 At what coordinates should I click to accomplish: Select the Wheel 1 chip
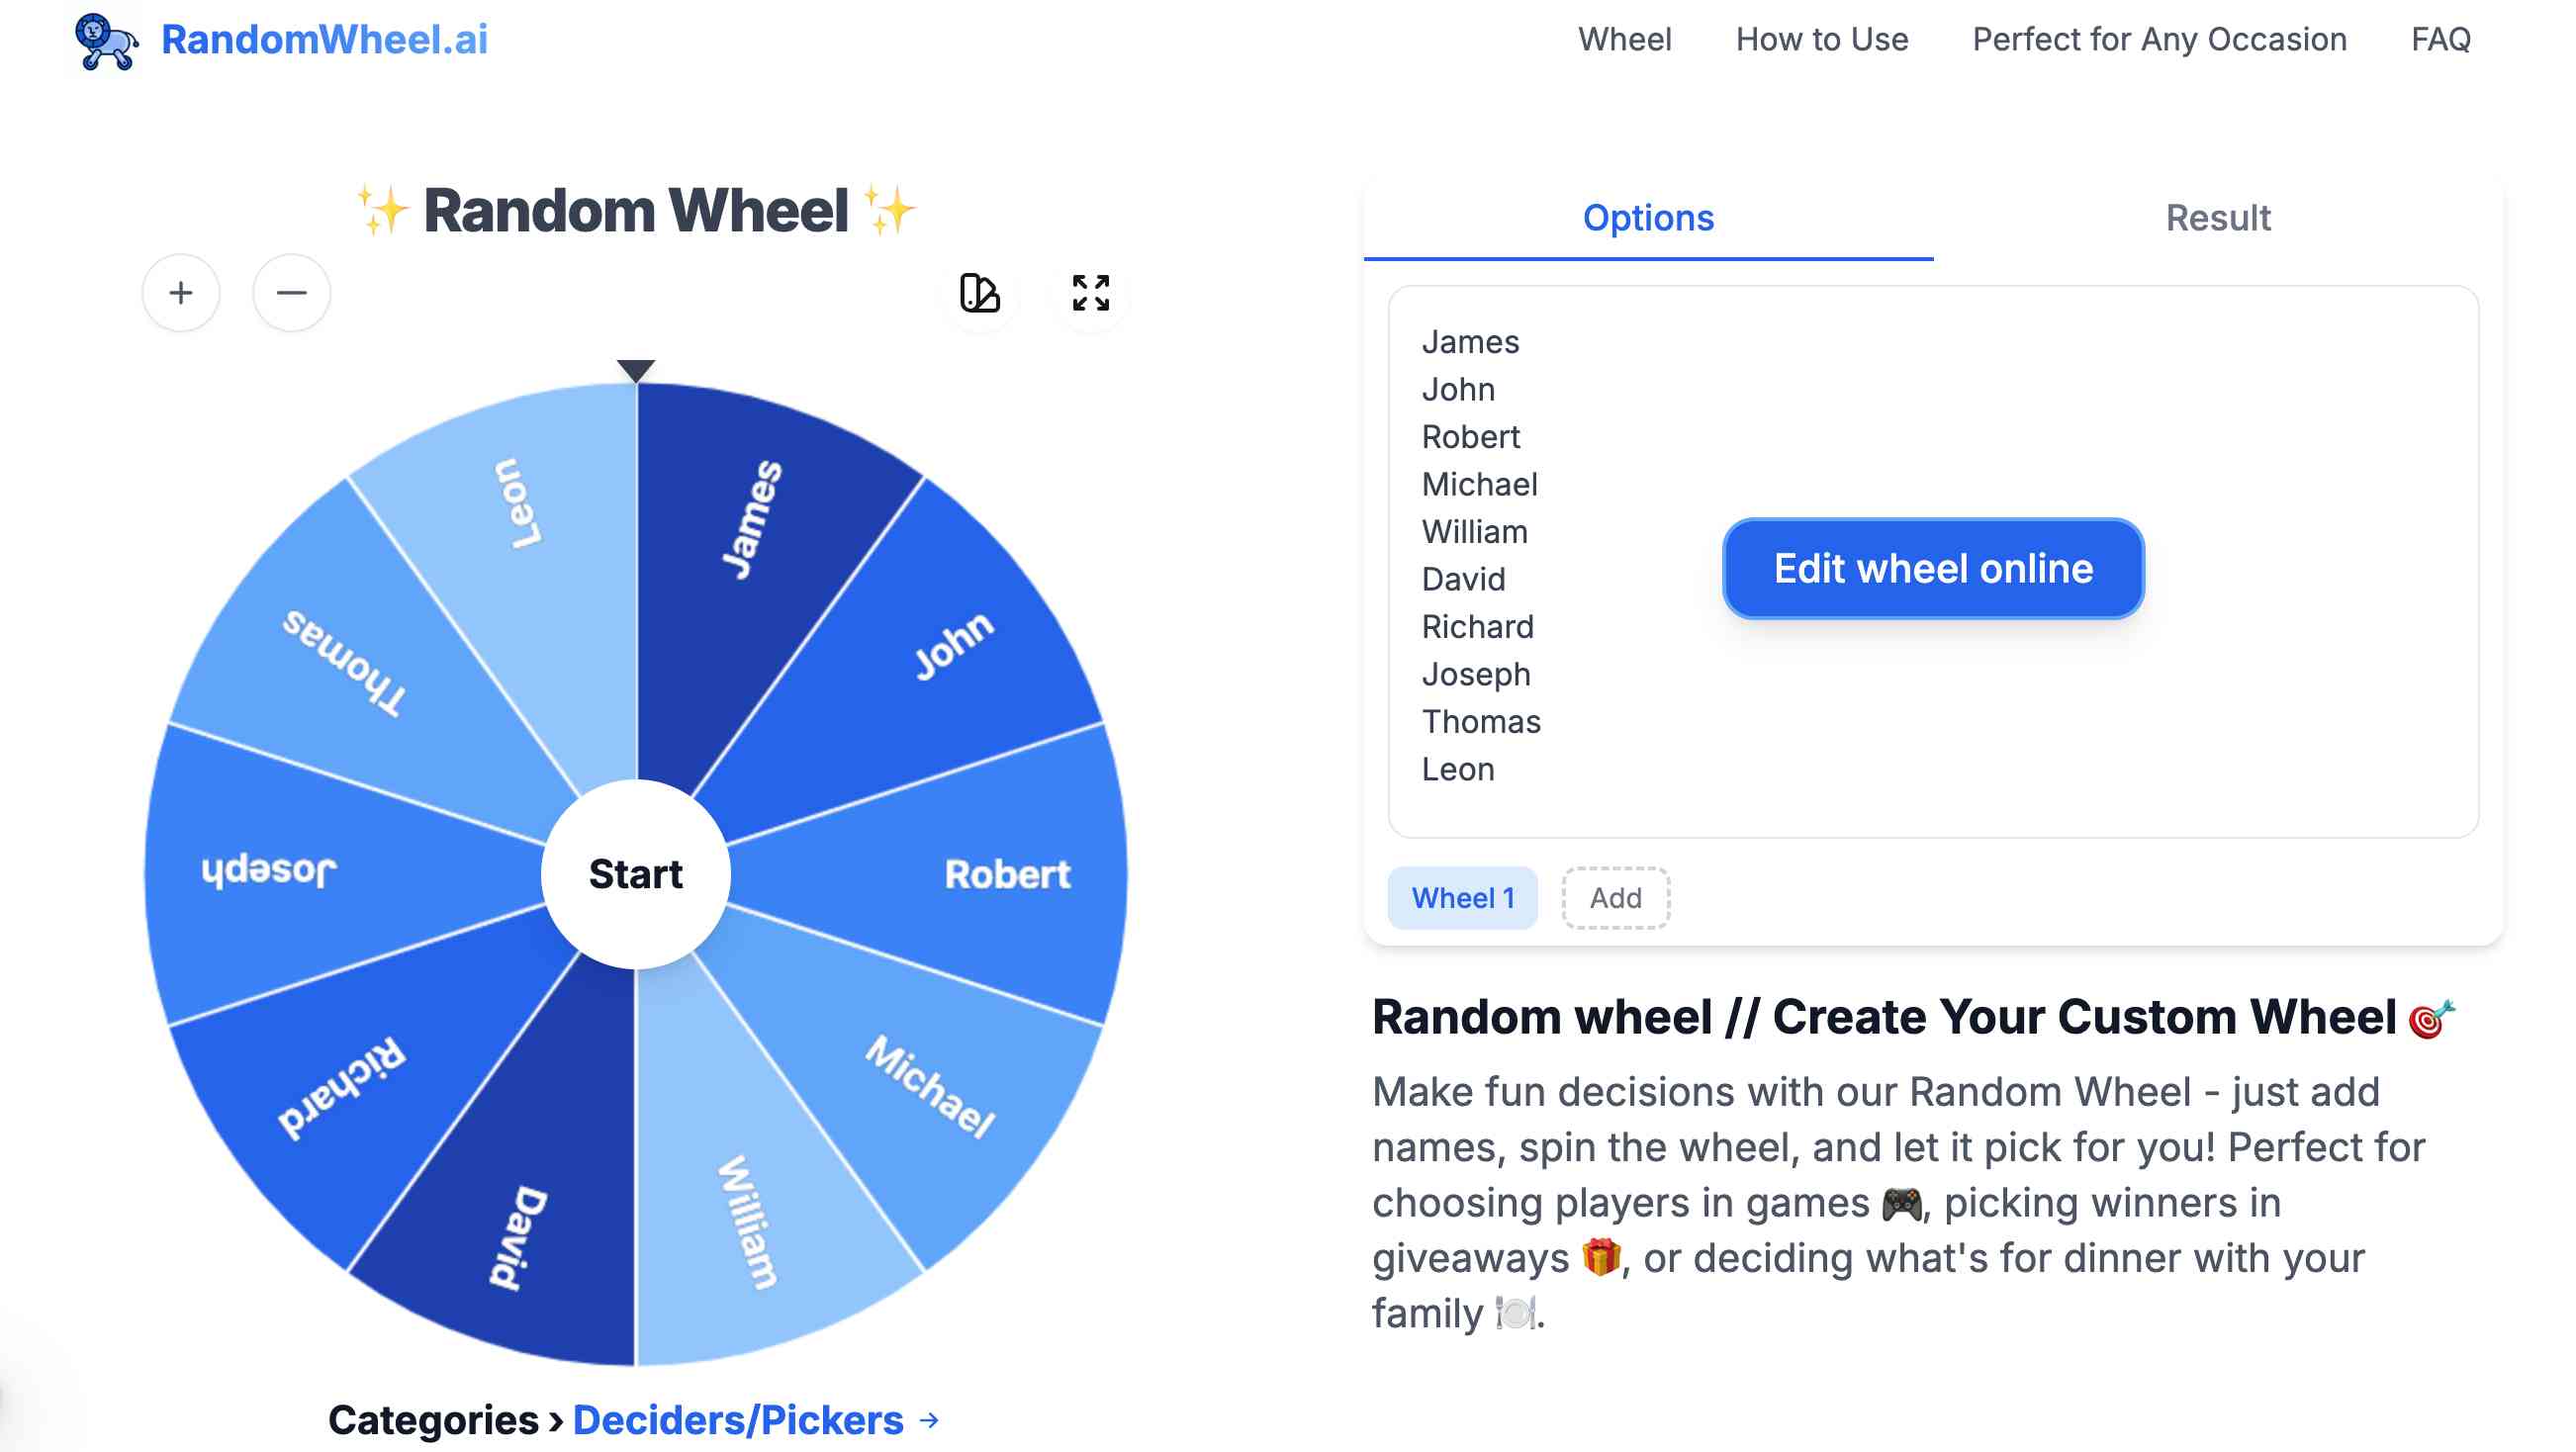click(x=1462, y=897)
